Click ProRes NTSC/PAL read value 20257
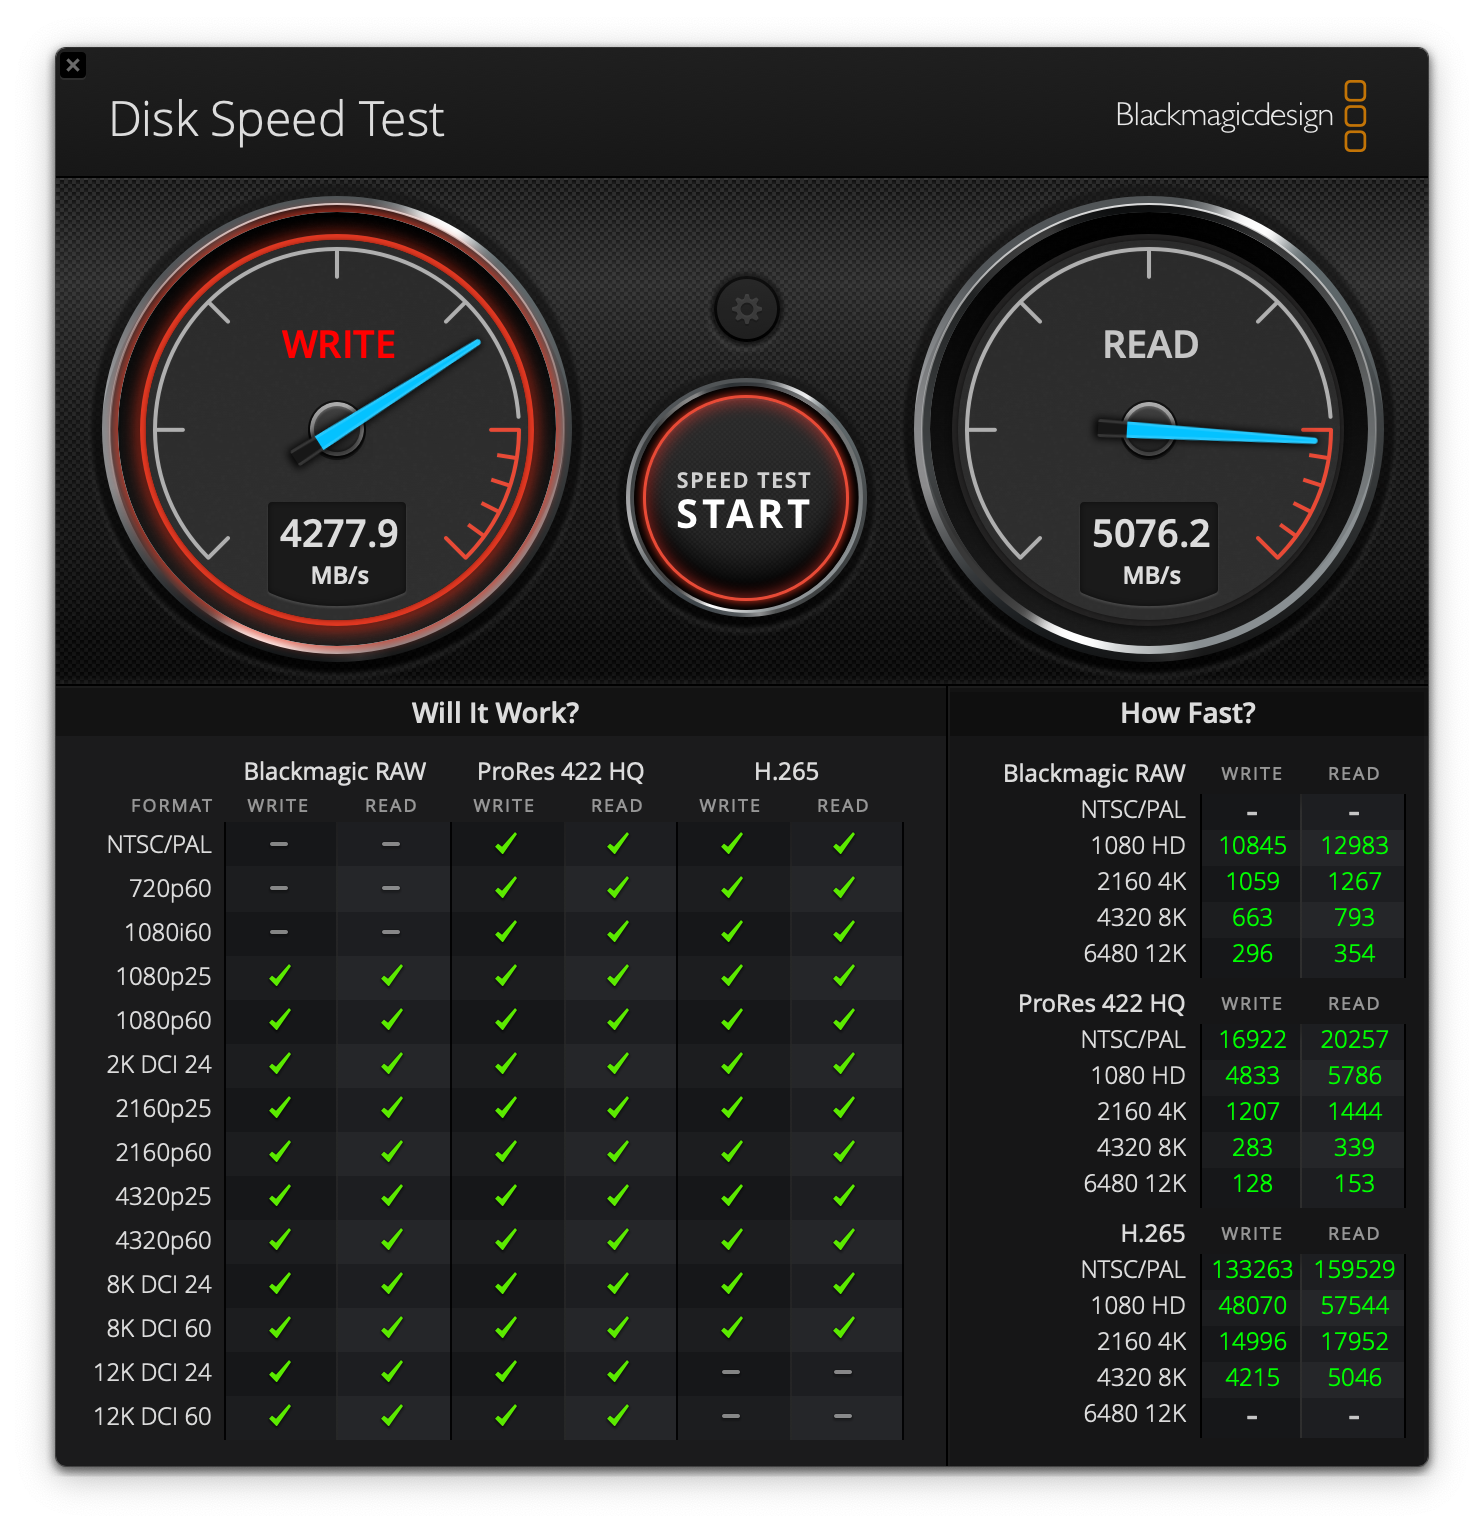Screen dimensions: 1484x1530 click(x=1354, y=1040)
